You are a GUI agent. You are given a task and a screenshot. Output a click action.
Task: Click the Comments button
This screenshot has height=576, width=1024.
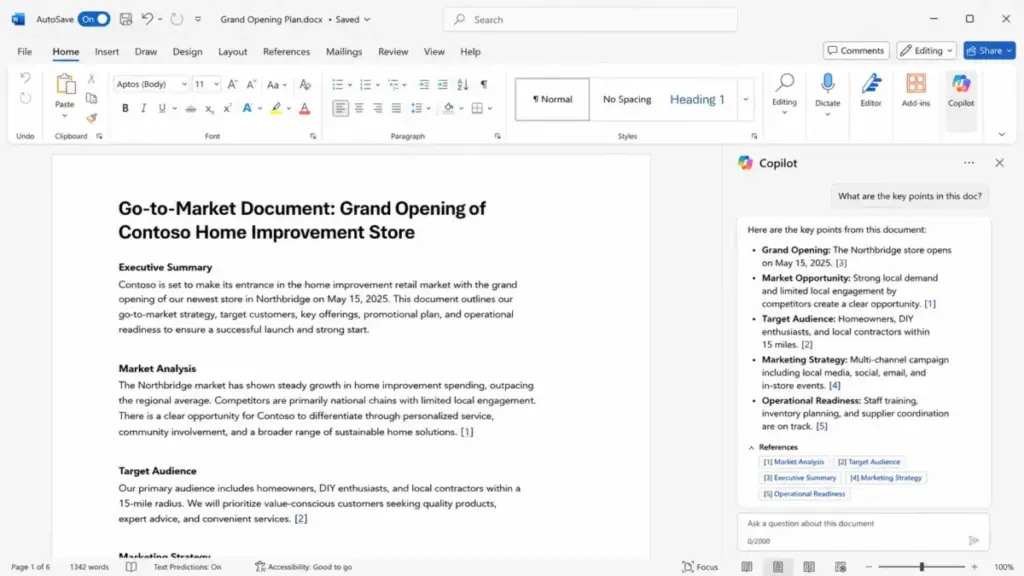856,50
